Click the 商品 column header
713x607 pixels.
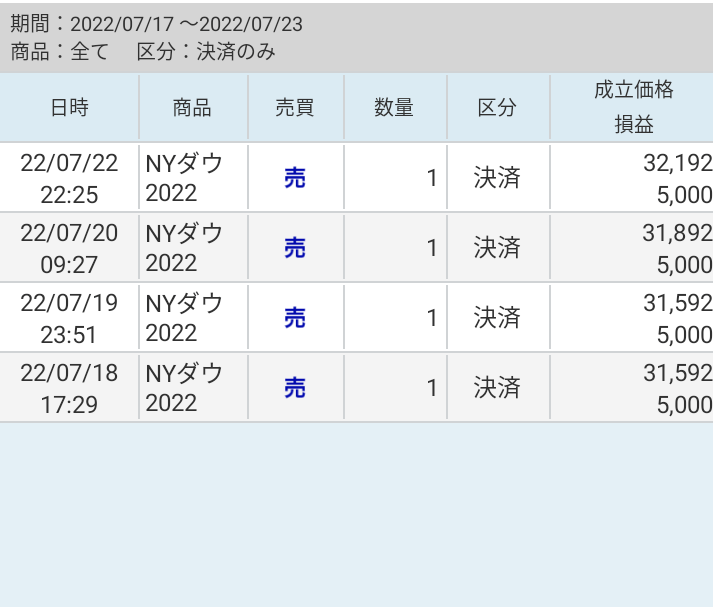coord(192,108)
